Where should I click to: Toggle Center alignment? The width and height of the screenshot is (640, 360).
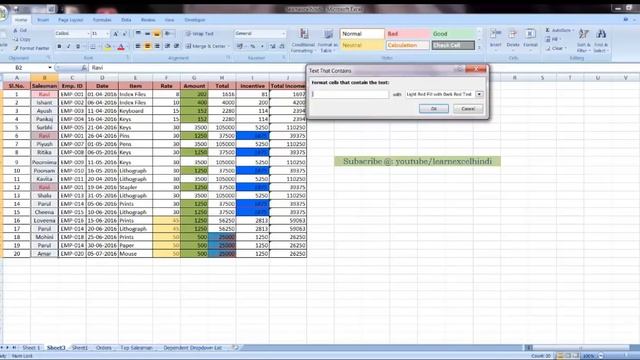147,46
